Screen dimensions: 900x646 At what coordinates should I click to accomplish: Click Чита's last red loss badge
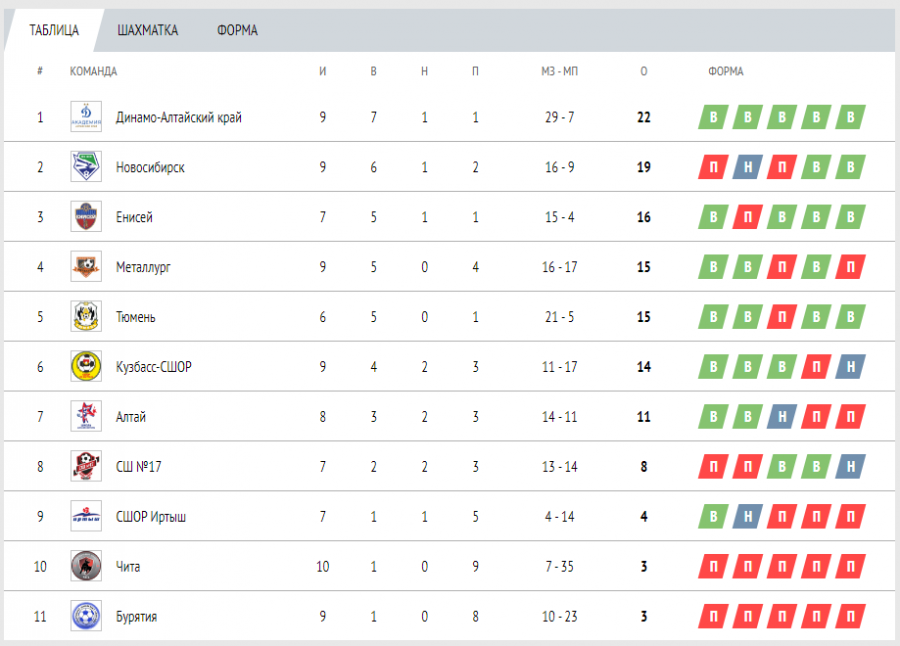851,567
